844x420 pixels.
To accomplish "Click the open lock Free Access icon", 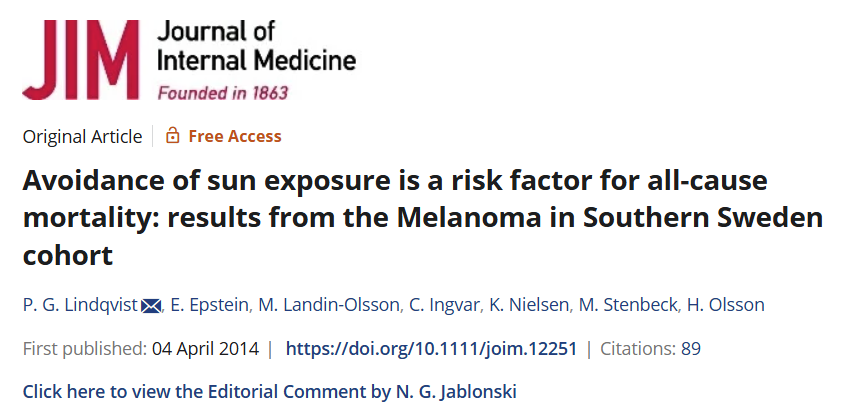I will tap(172, 136).
